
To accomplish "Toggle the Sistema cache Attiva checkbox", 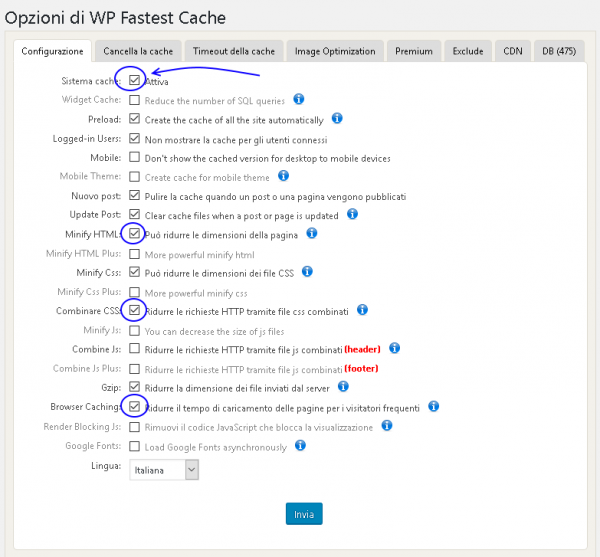I will [x=134, y=80].
